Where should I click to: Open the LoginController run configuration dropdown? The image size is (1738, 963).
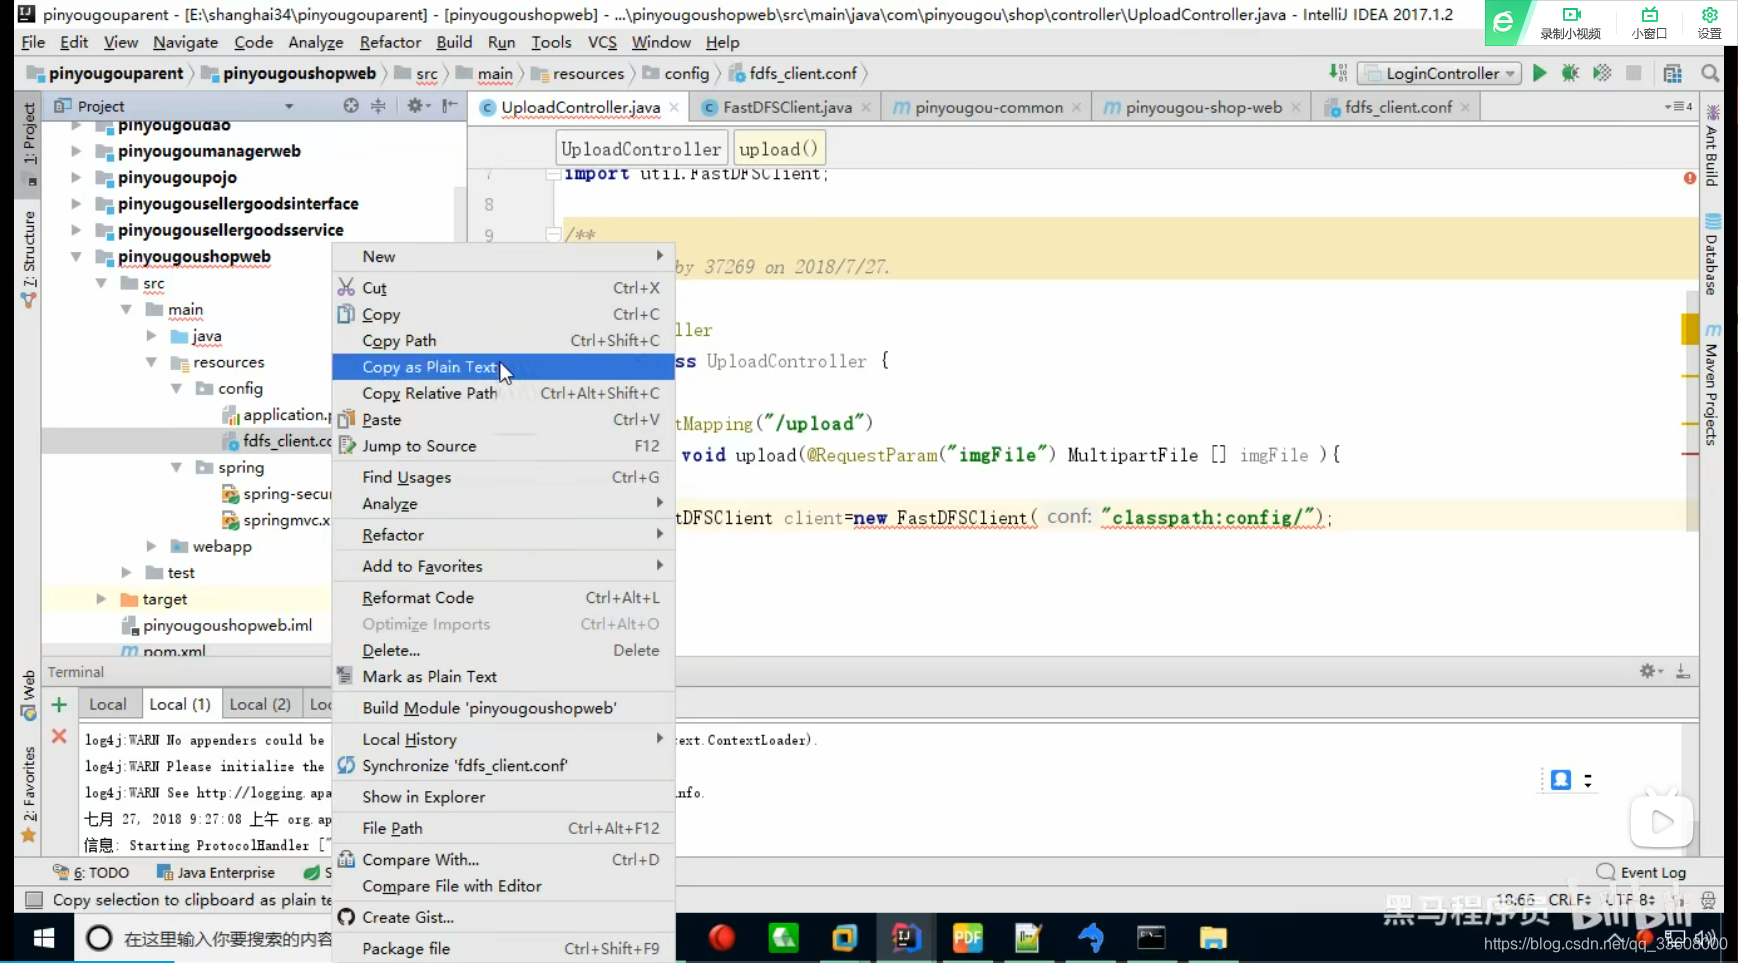[x=1439, y=73]
